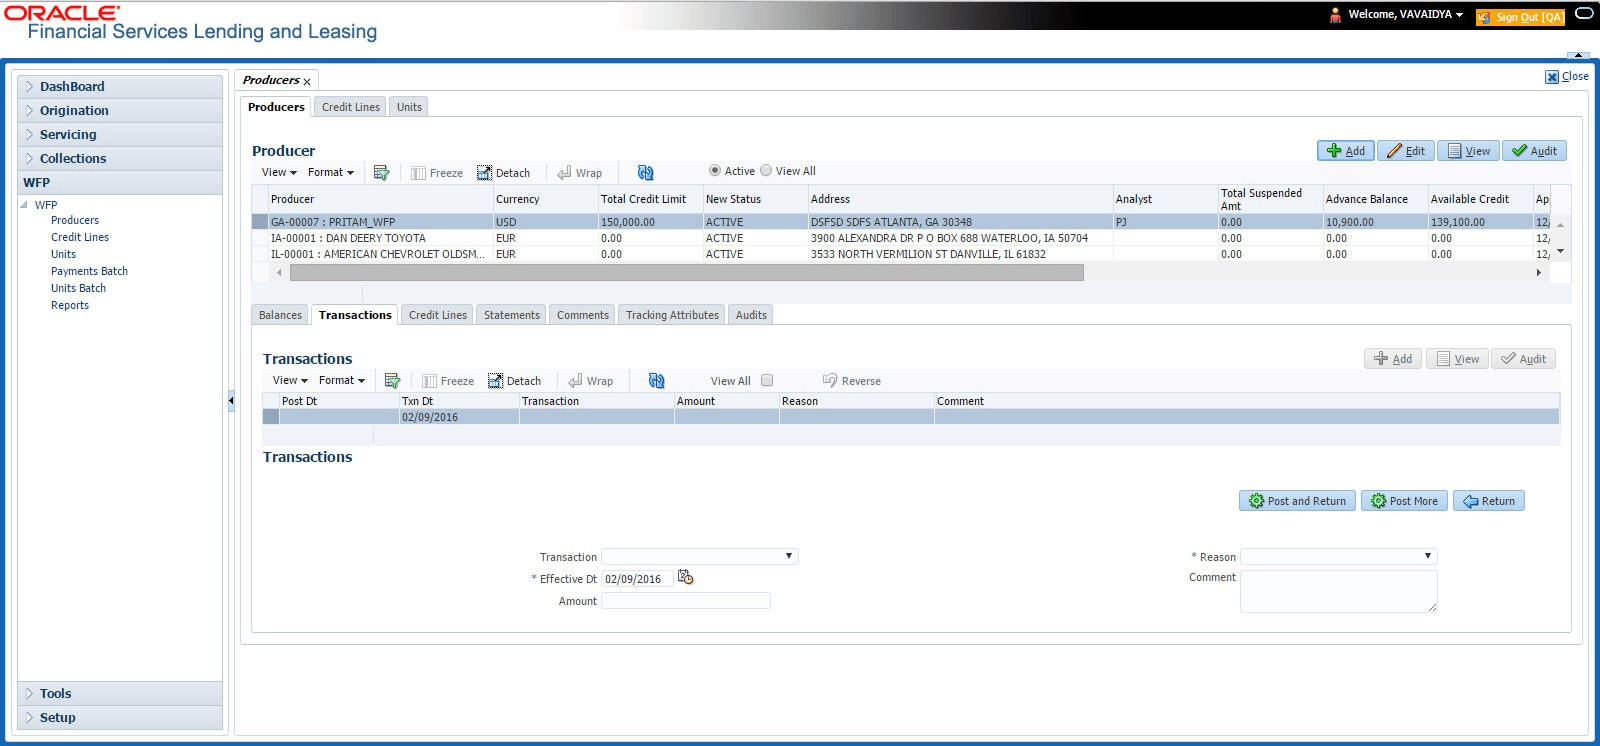
Task: Open Producers in WFP tree
Action: coord(75,220)
